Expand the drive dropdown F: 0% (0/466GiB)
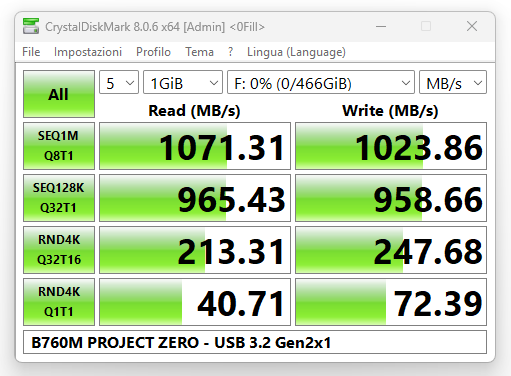Viewport: 511px width, 376px height. [321, 82]
